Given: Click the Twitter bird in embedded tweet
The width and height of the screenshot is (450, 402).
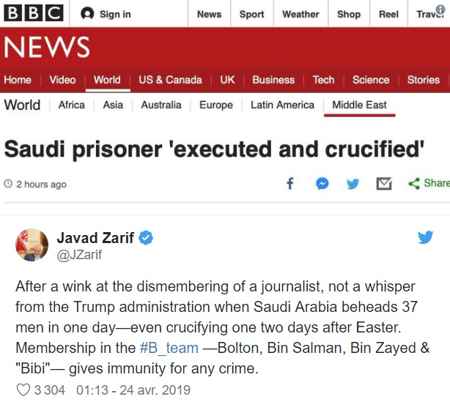Looking at the screenshot, I should [x=425, y=237].
